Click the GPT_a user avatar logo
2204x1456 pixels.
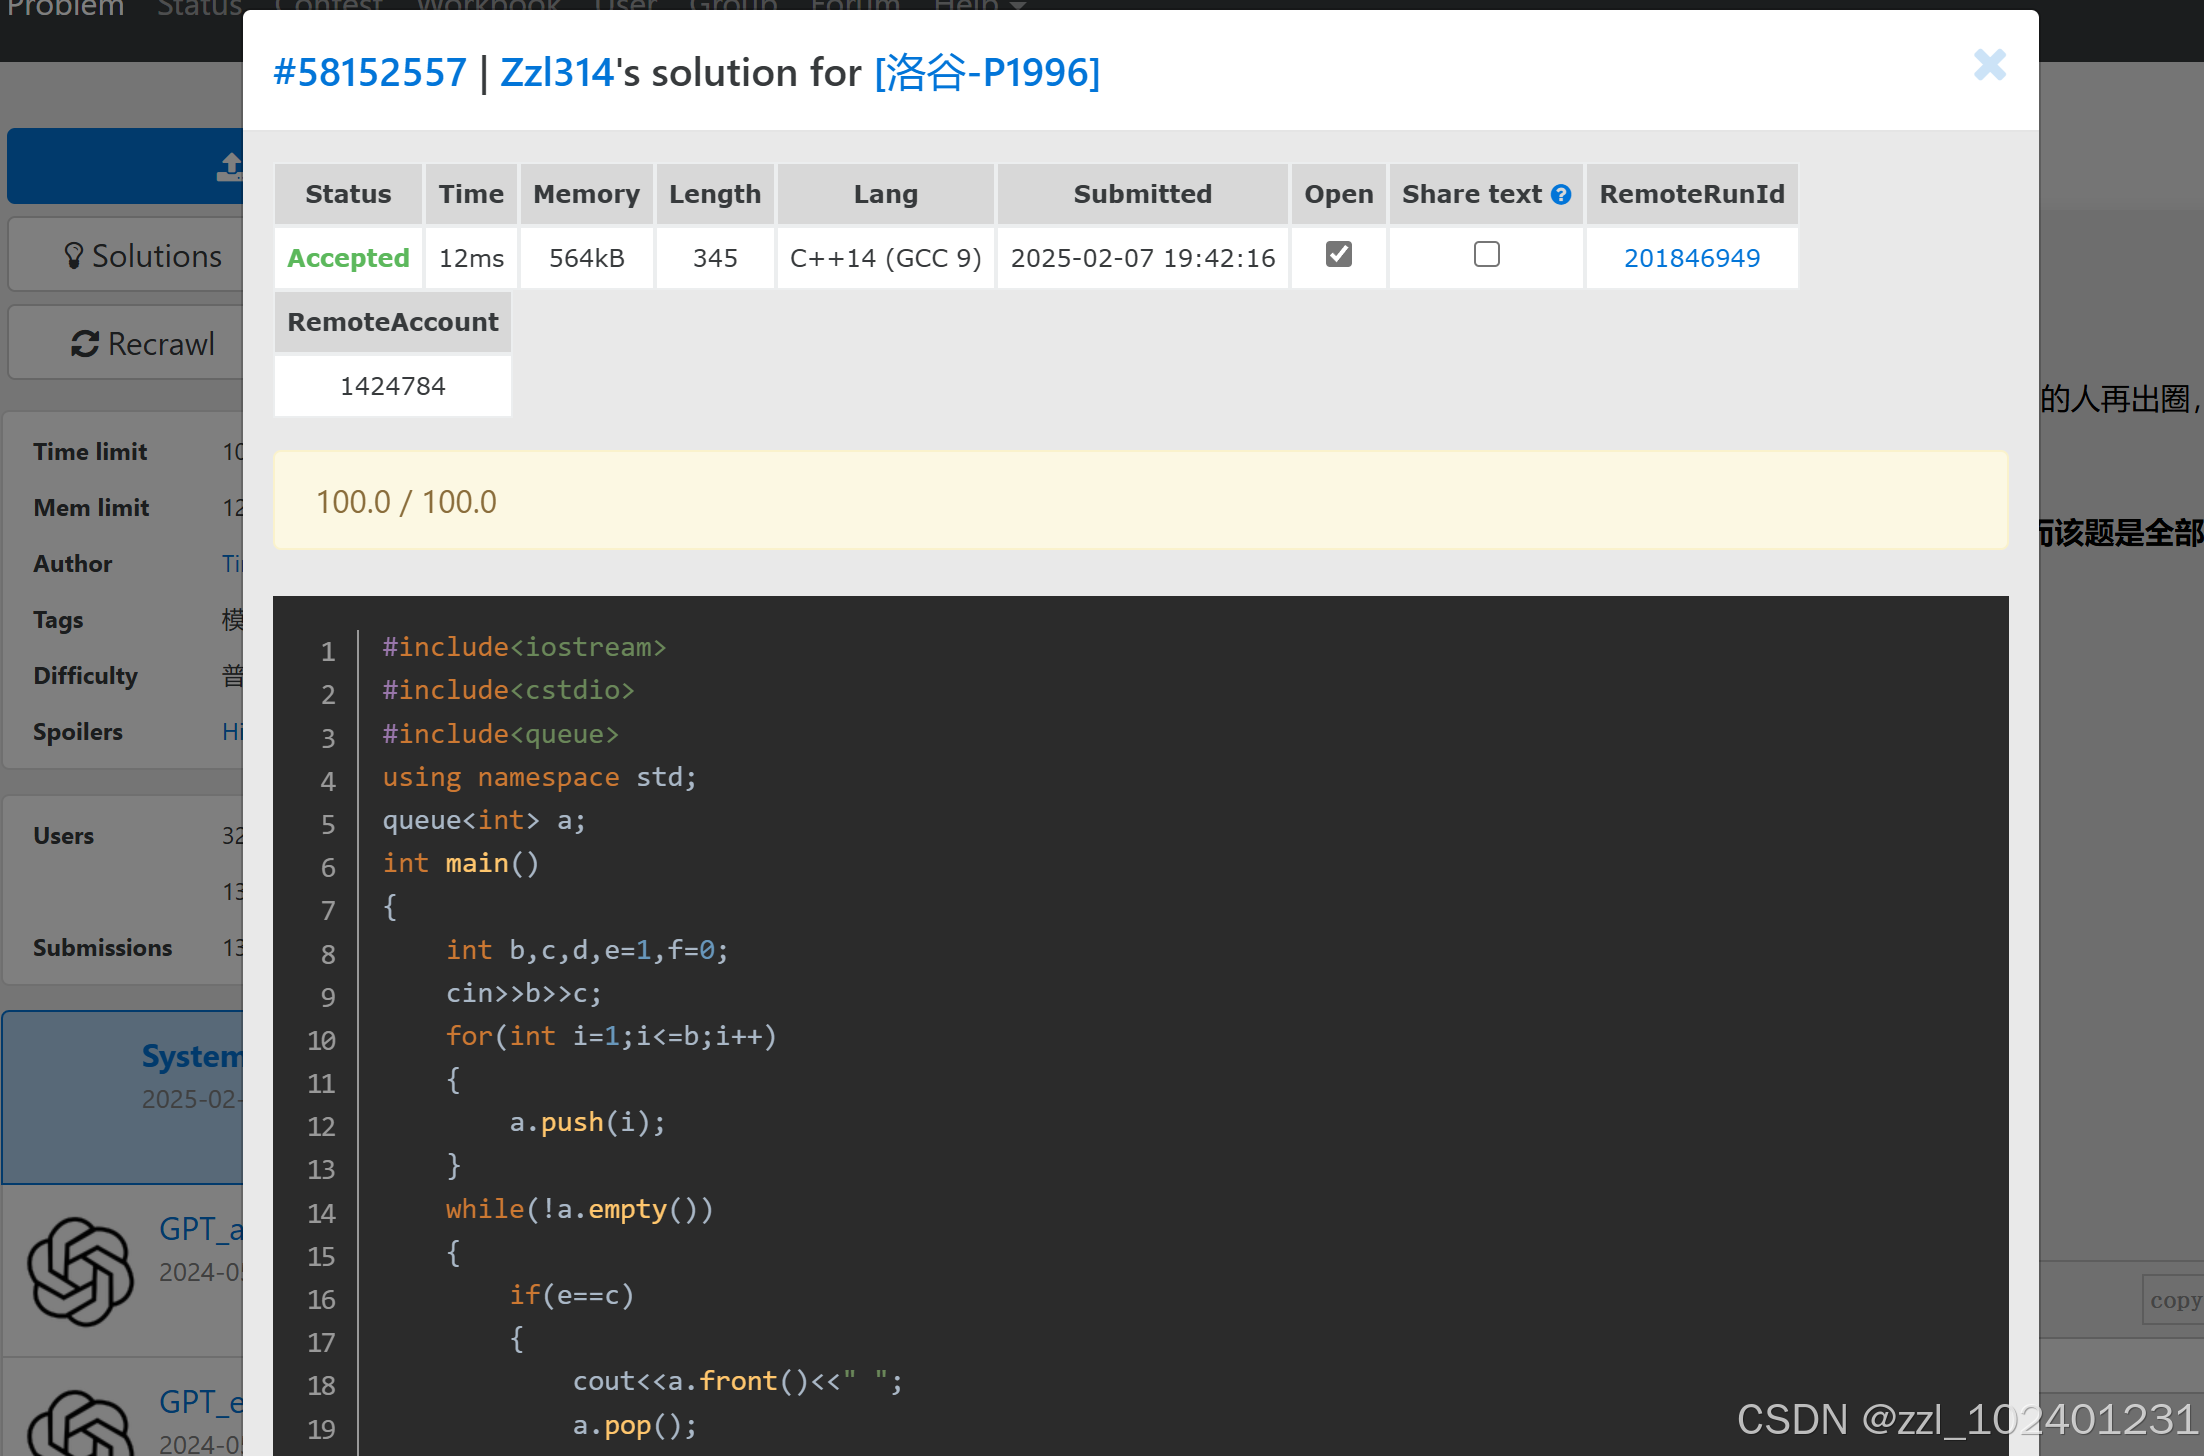tap(81, 1271)
